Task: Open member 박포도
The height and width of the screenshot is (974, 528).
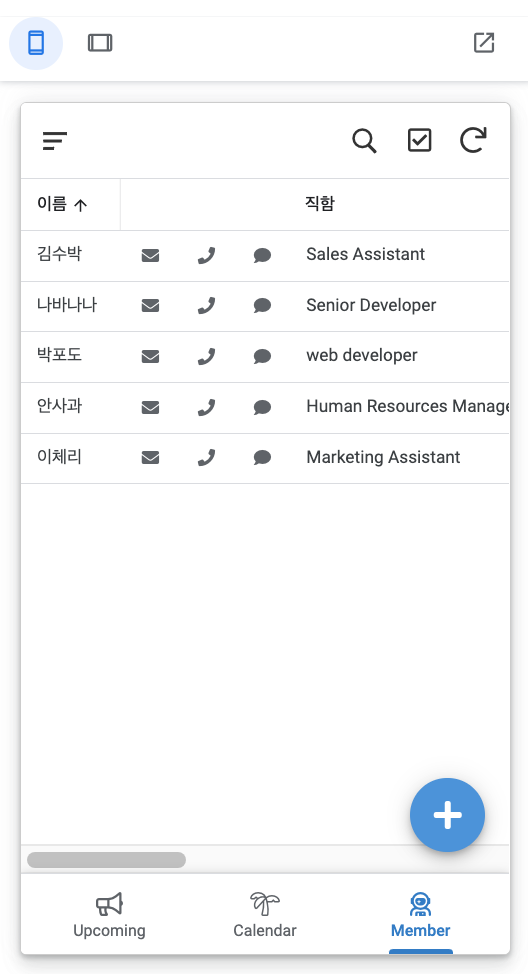Action: pos(59,355)
